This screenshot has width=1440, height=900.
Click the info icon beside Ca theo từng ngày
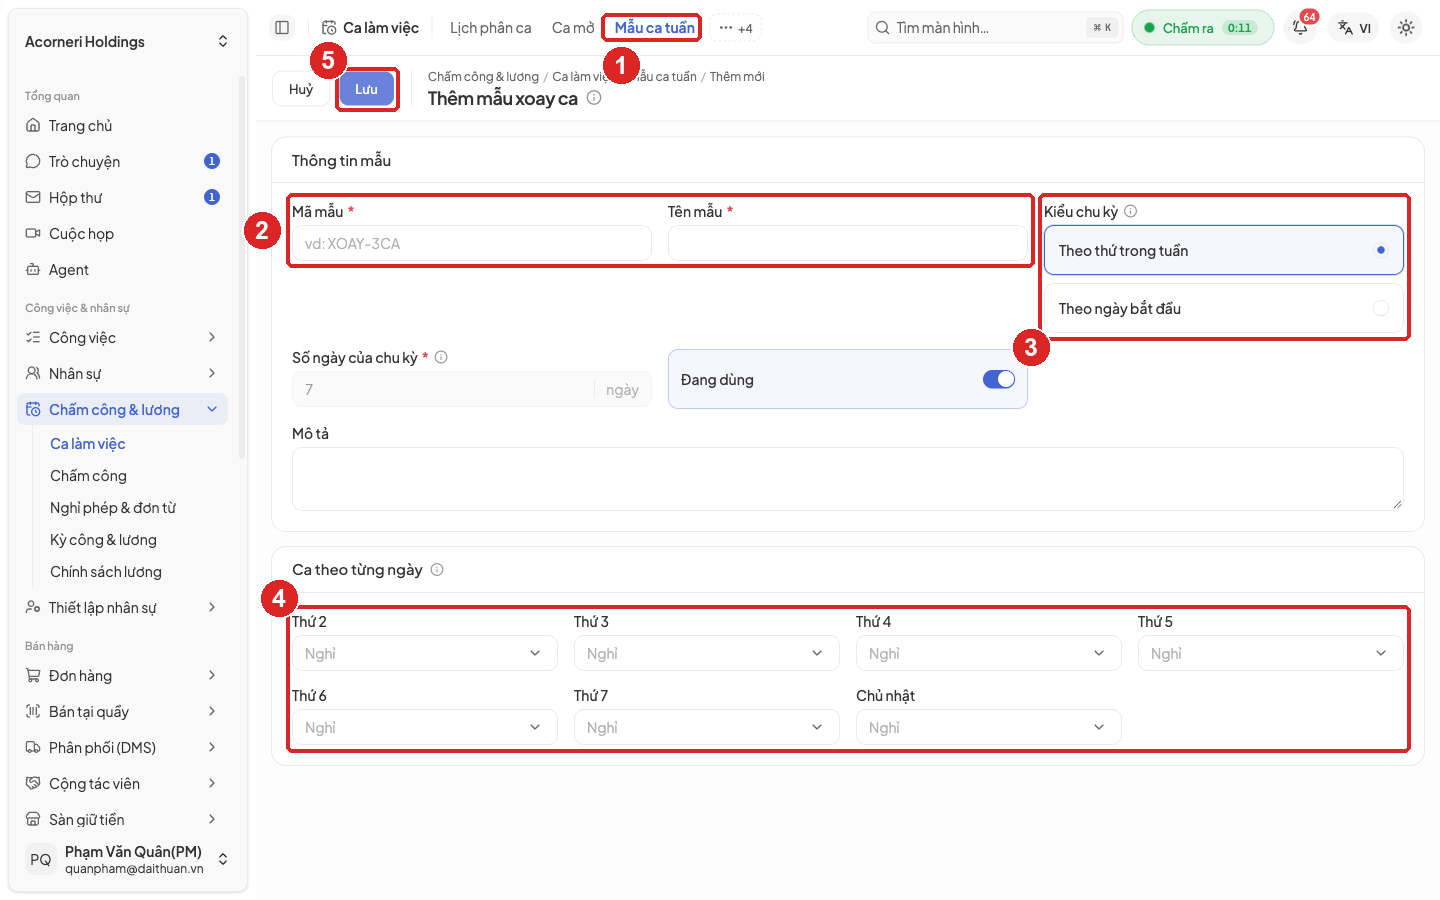(437, 570)
